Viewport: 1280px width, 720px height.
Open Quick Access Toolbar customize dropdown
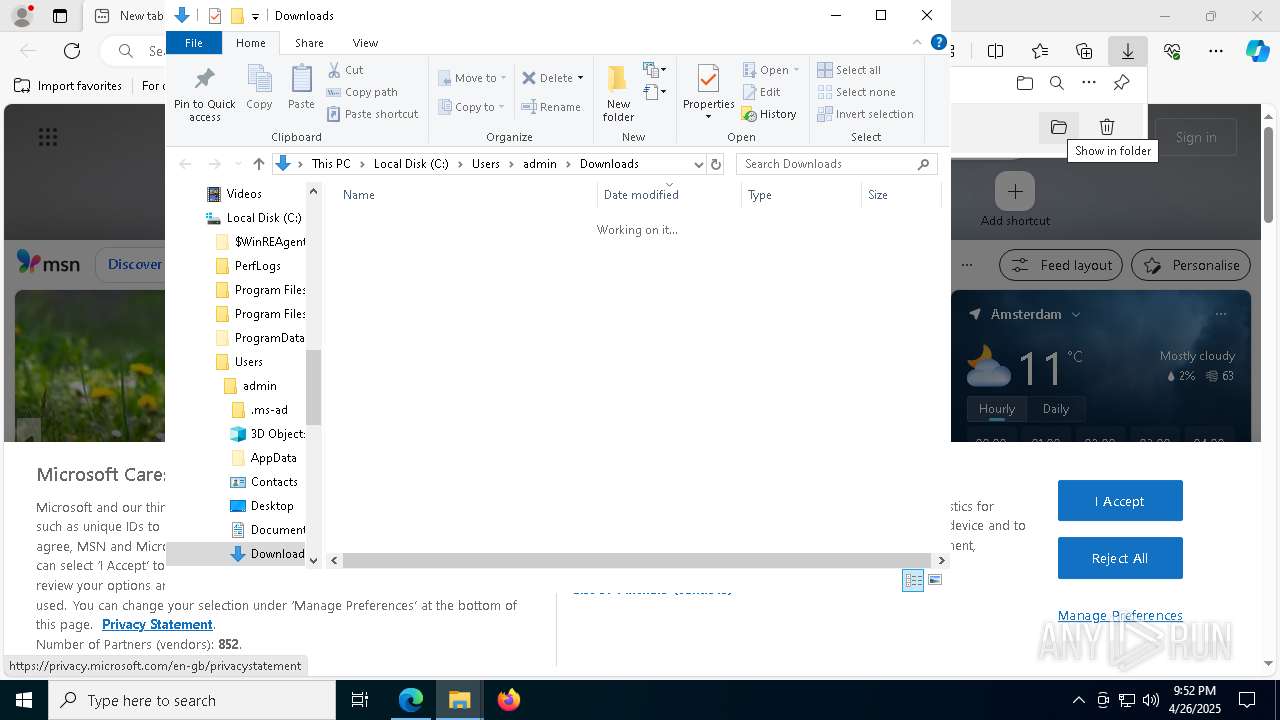(256, 16)
